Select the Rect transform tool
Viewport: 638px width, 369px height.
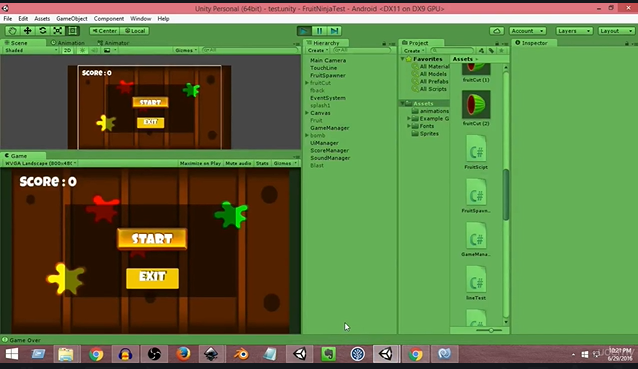pyautogui.click(x=72, y=31)
